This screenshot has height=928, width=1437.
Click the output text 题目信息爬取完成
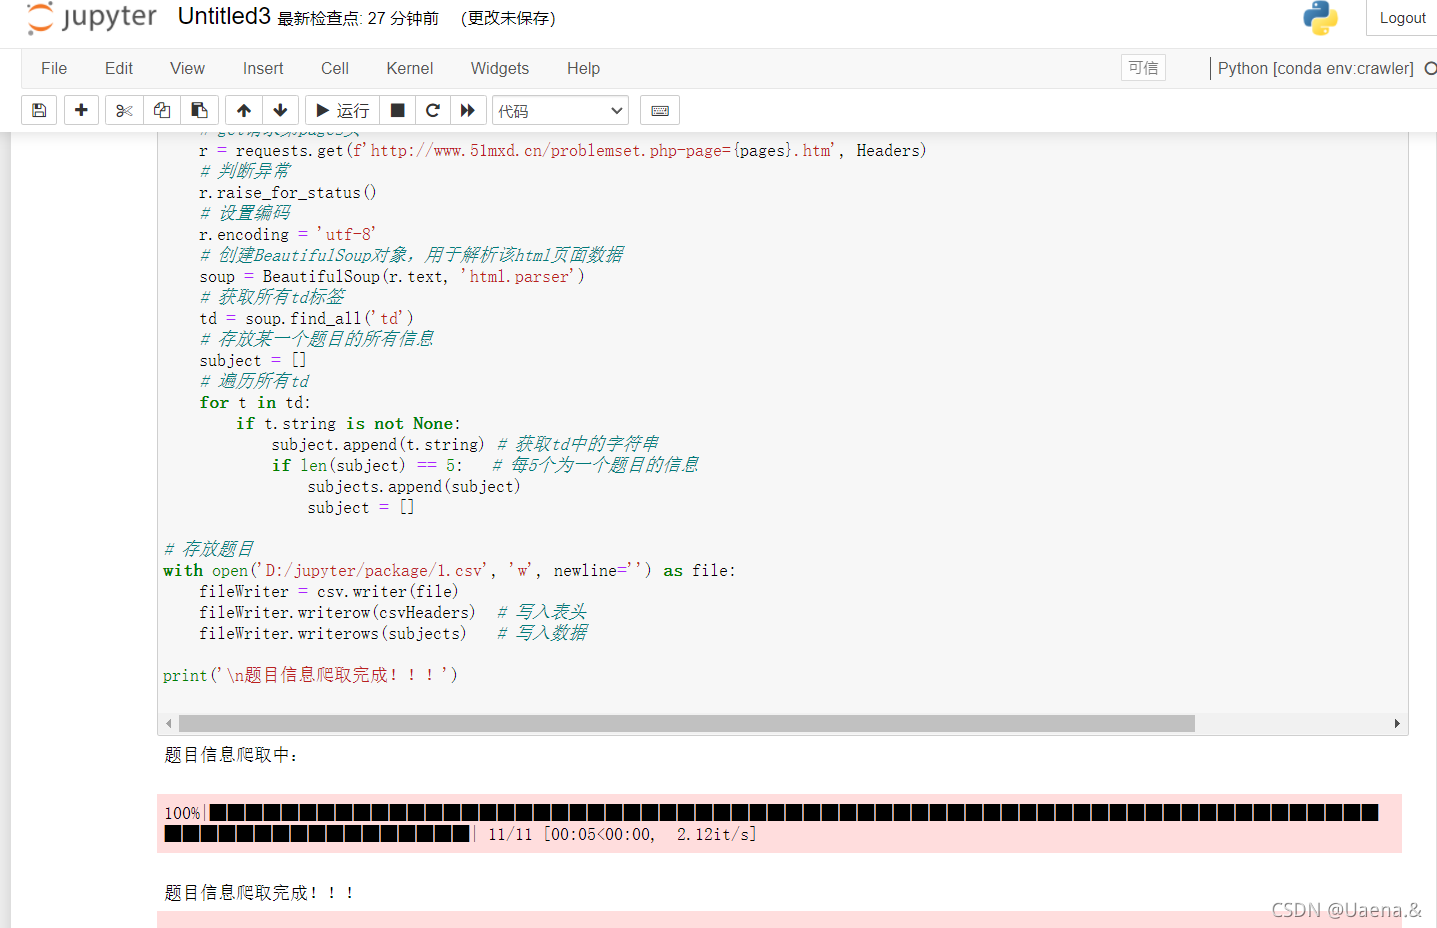259,893
